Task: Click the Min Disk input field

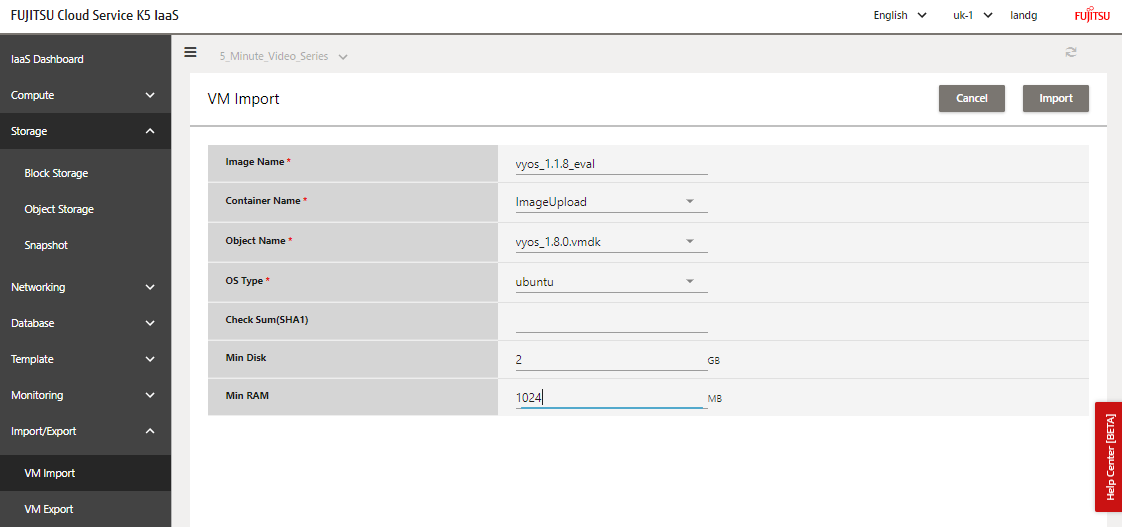Action: coord(611,360)
